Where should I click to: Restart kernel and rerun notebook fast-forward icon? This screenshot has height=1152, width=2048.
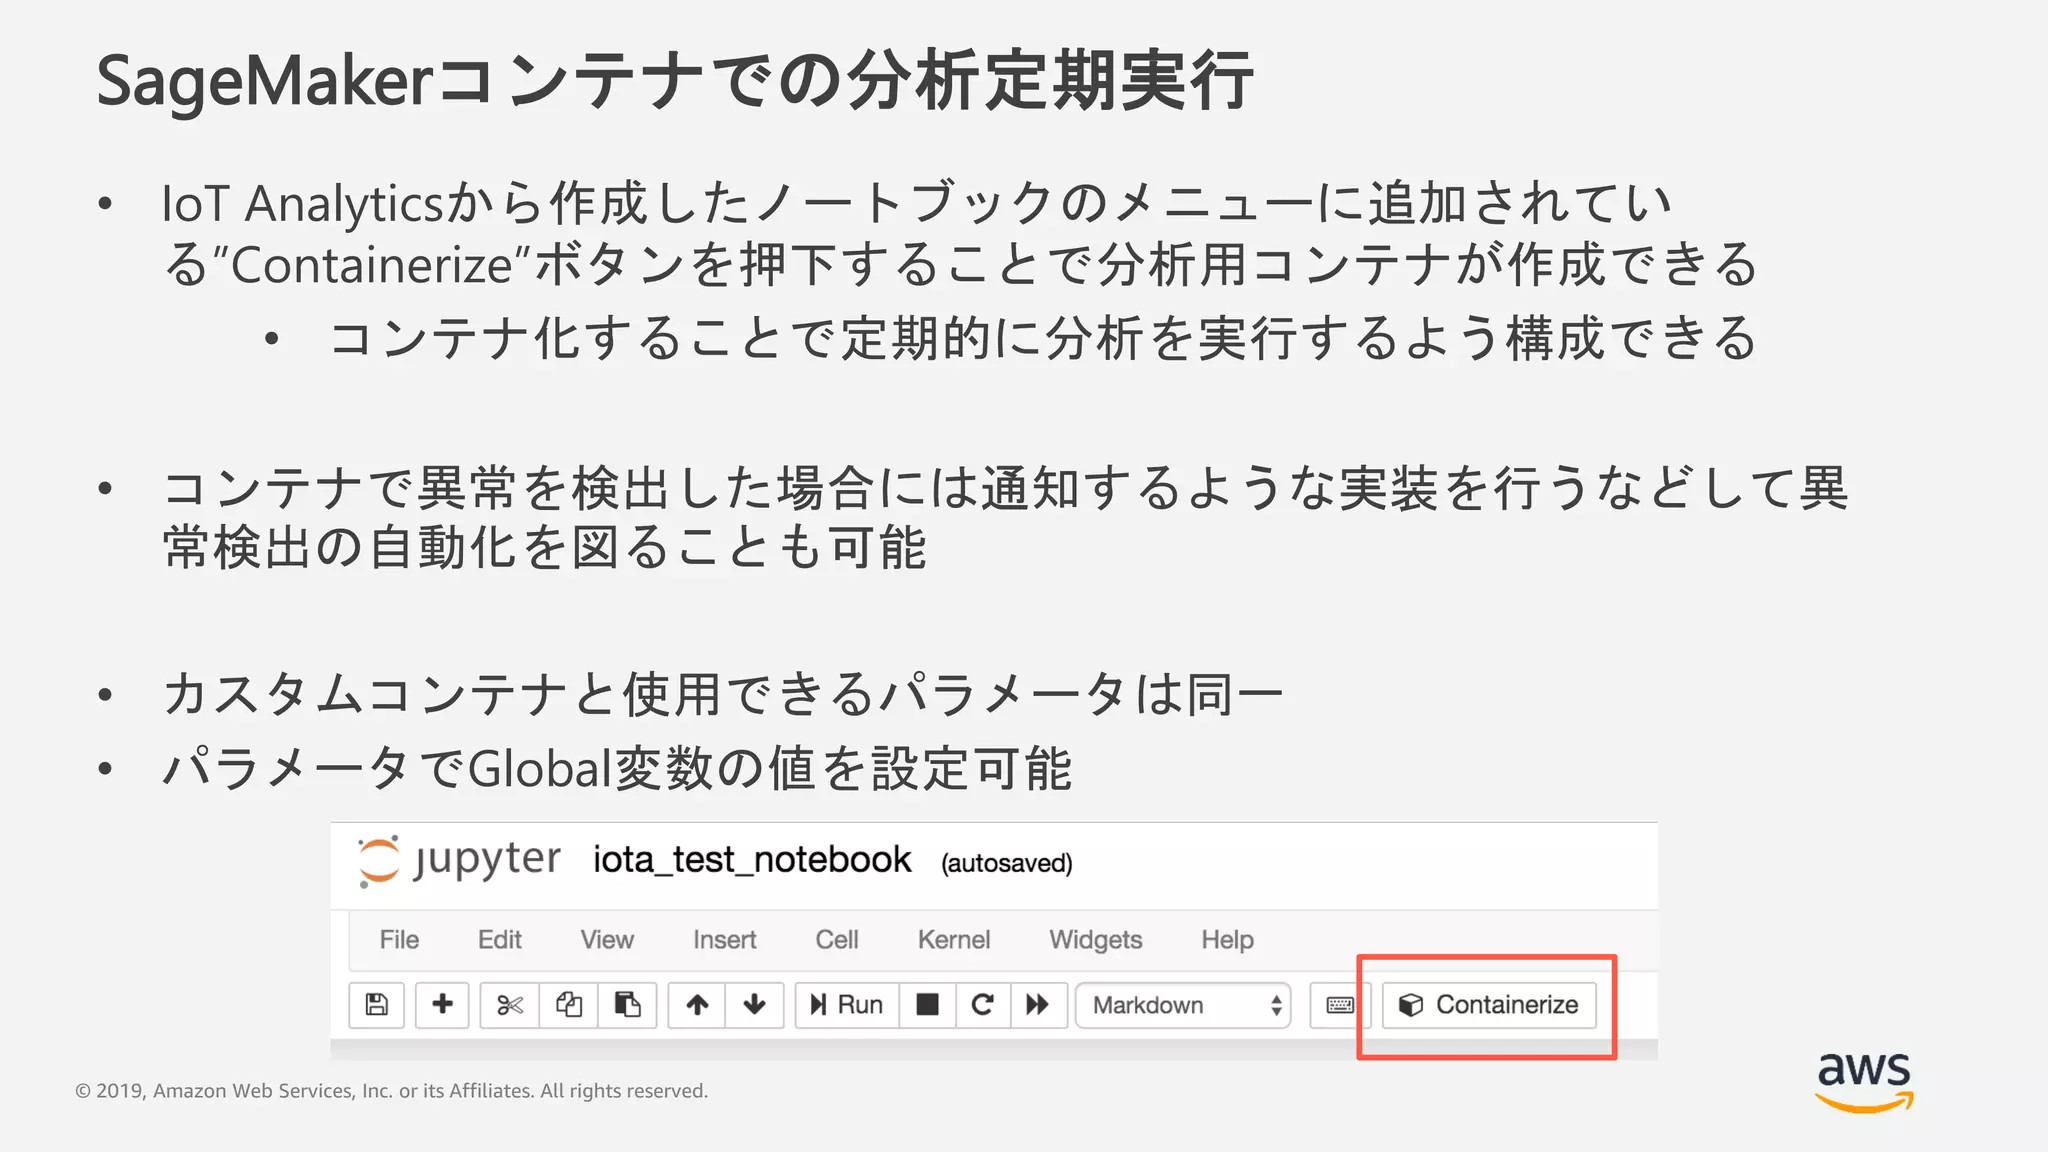(1038, 1005)
